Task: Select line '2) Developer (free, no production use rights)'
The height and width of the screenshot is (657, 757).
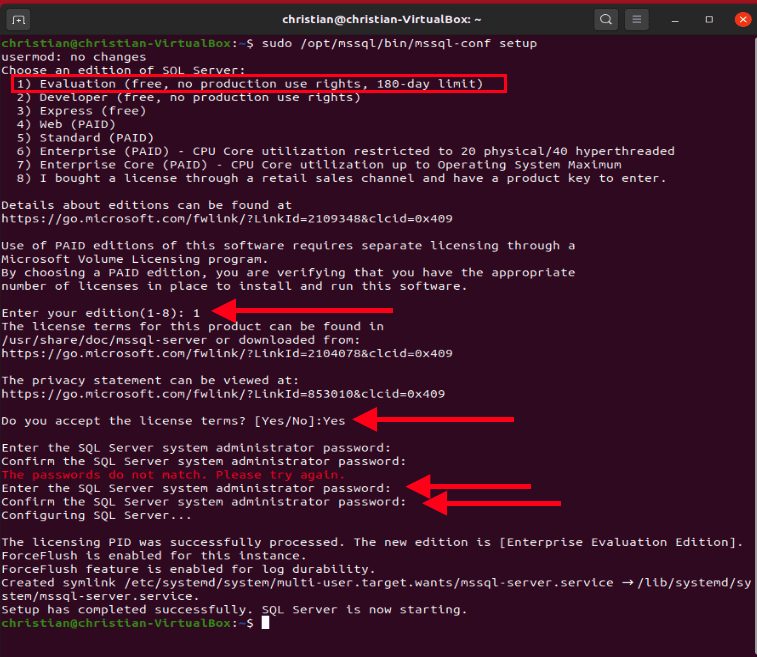Action: 188,98
